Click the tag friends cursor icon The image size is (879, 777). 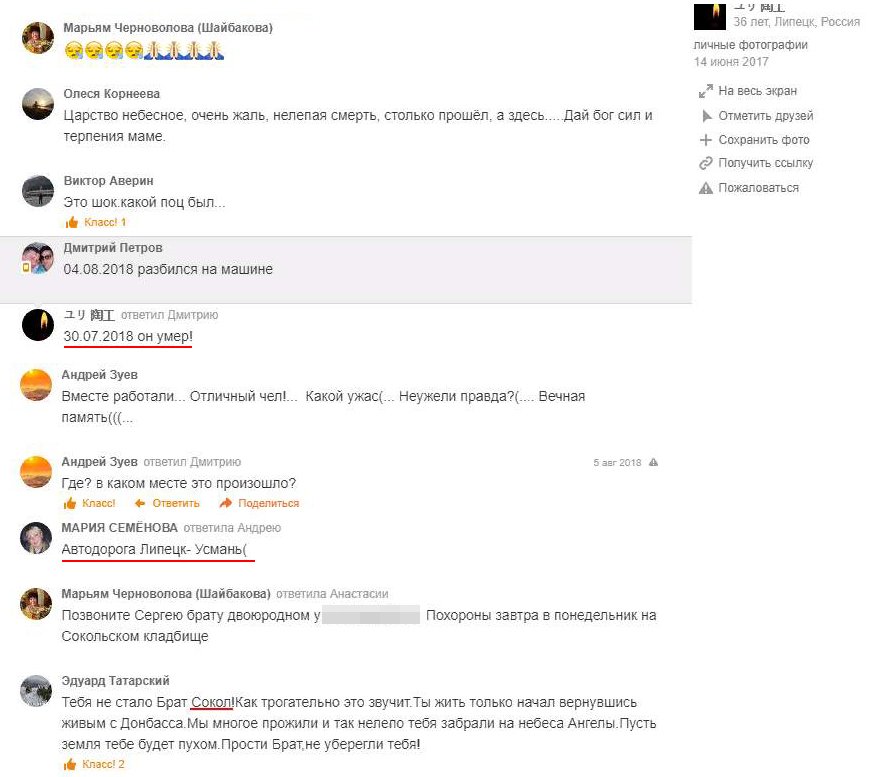pos(706,116)
